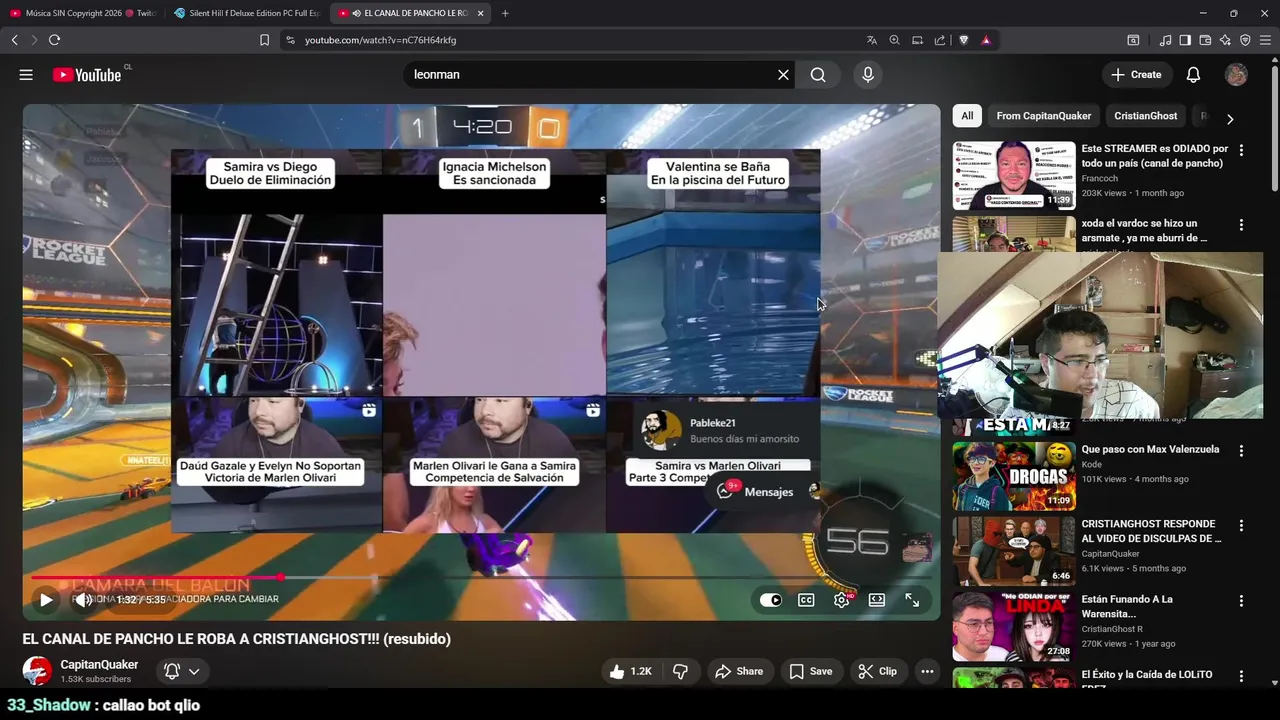Toggle the browser sidebar panel
1280x720 pixels.
1185,40
